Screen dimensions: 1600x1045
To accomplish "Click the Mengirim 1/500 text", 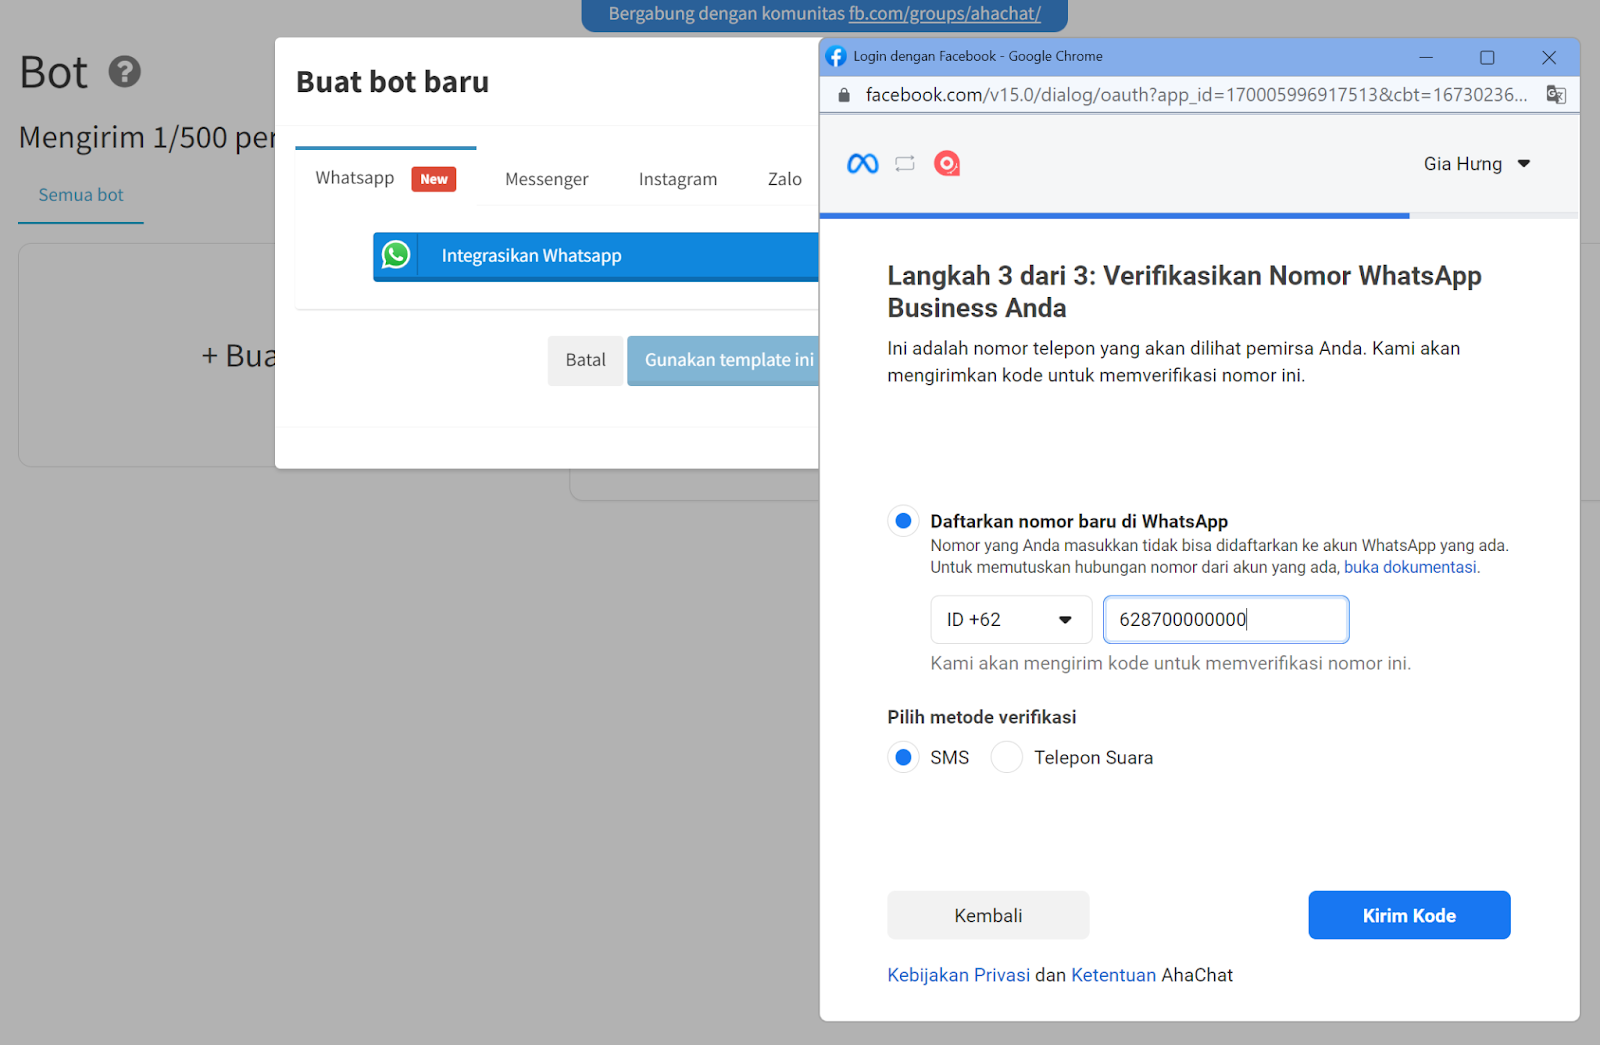I will tap(147, 137).
